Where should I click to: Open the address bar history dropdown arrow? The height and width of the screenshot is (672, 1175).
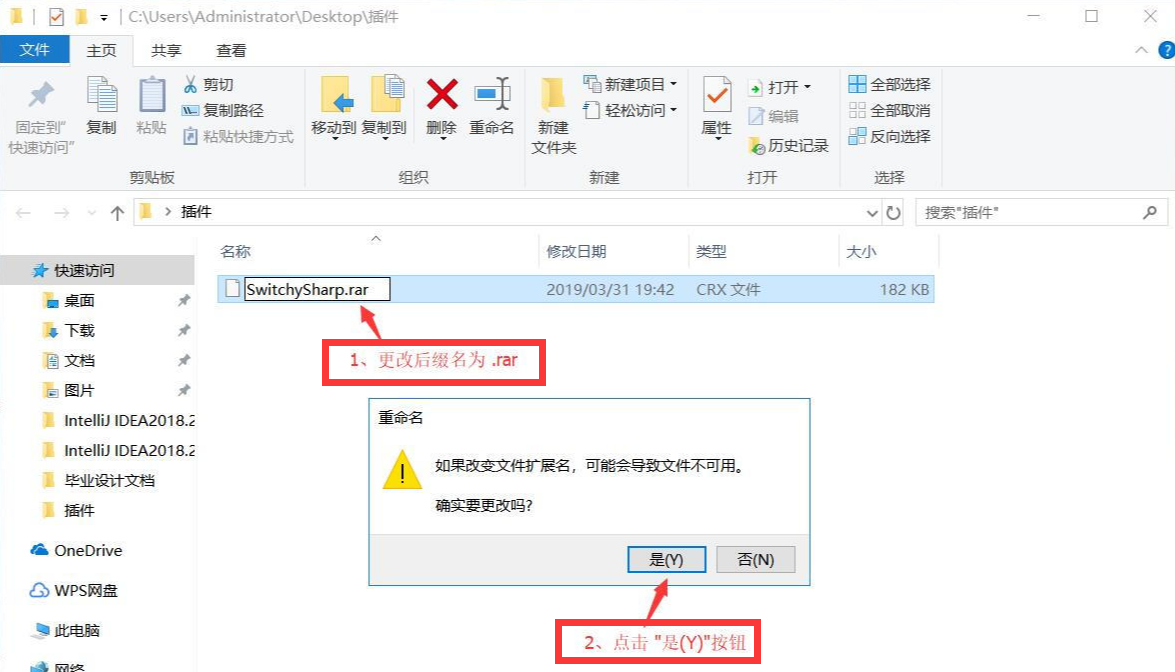tap(872, 213)
